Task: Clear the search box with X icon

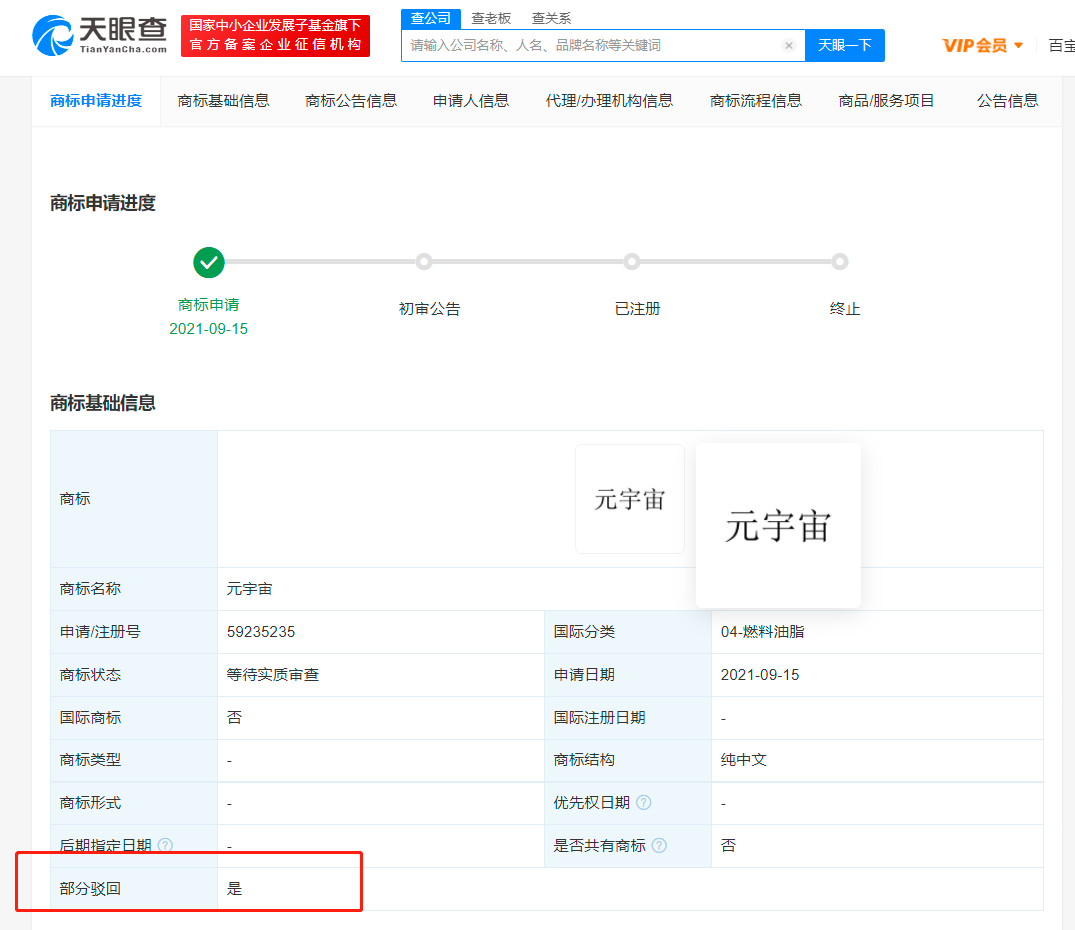Action: (788, 46)
